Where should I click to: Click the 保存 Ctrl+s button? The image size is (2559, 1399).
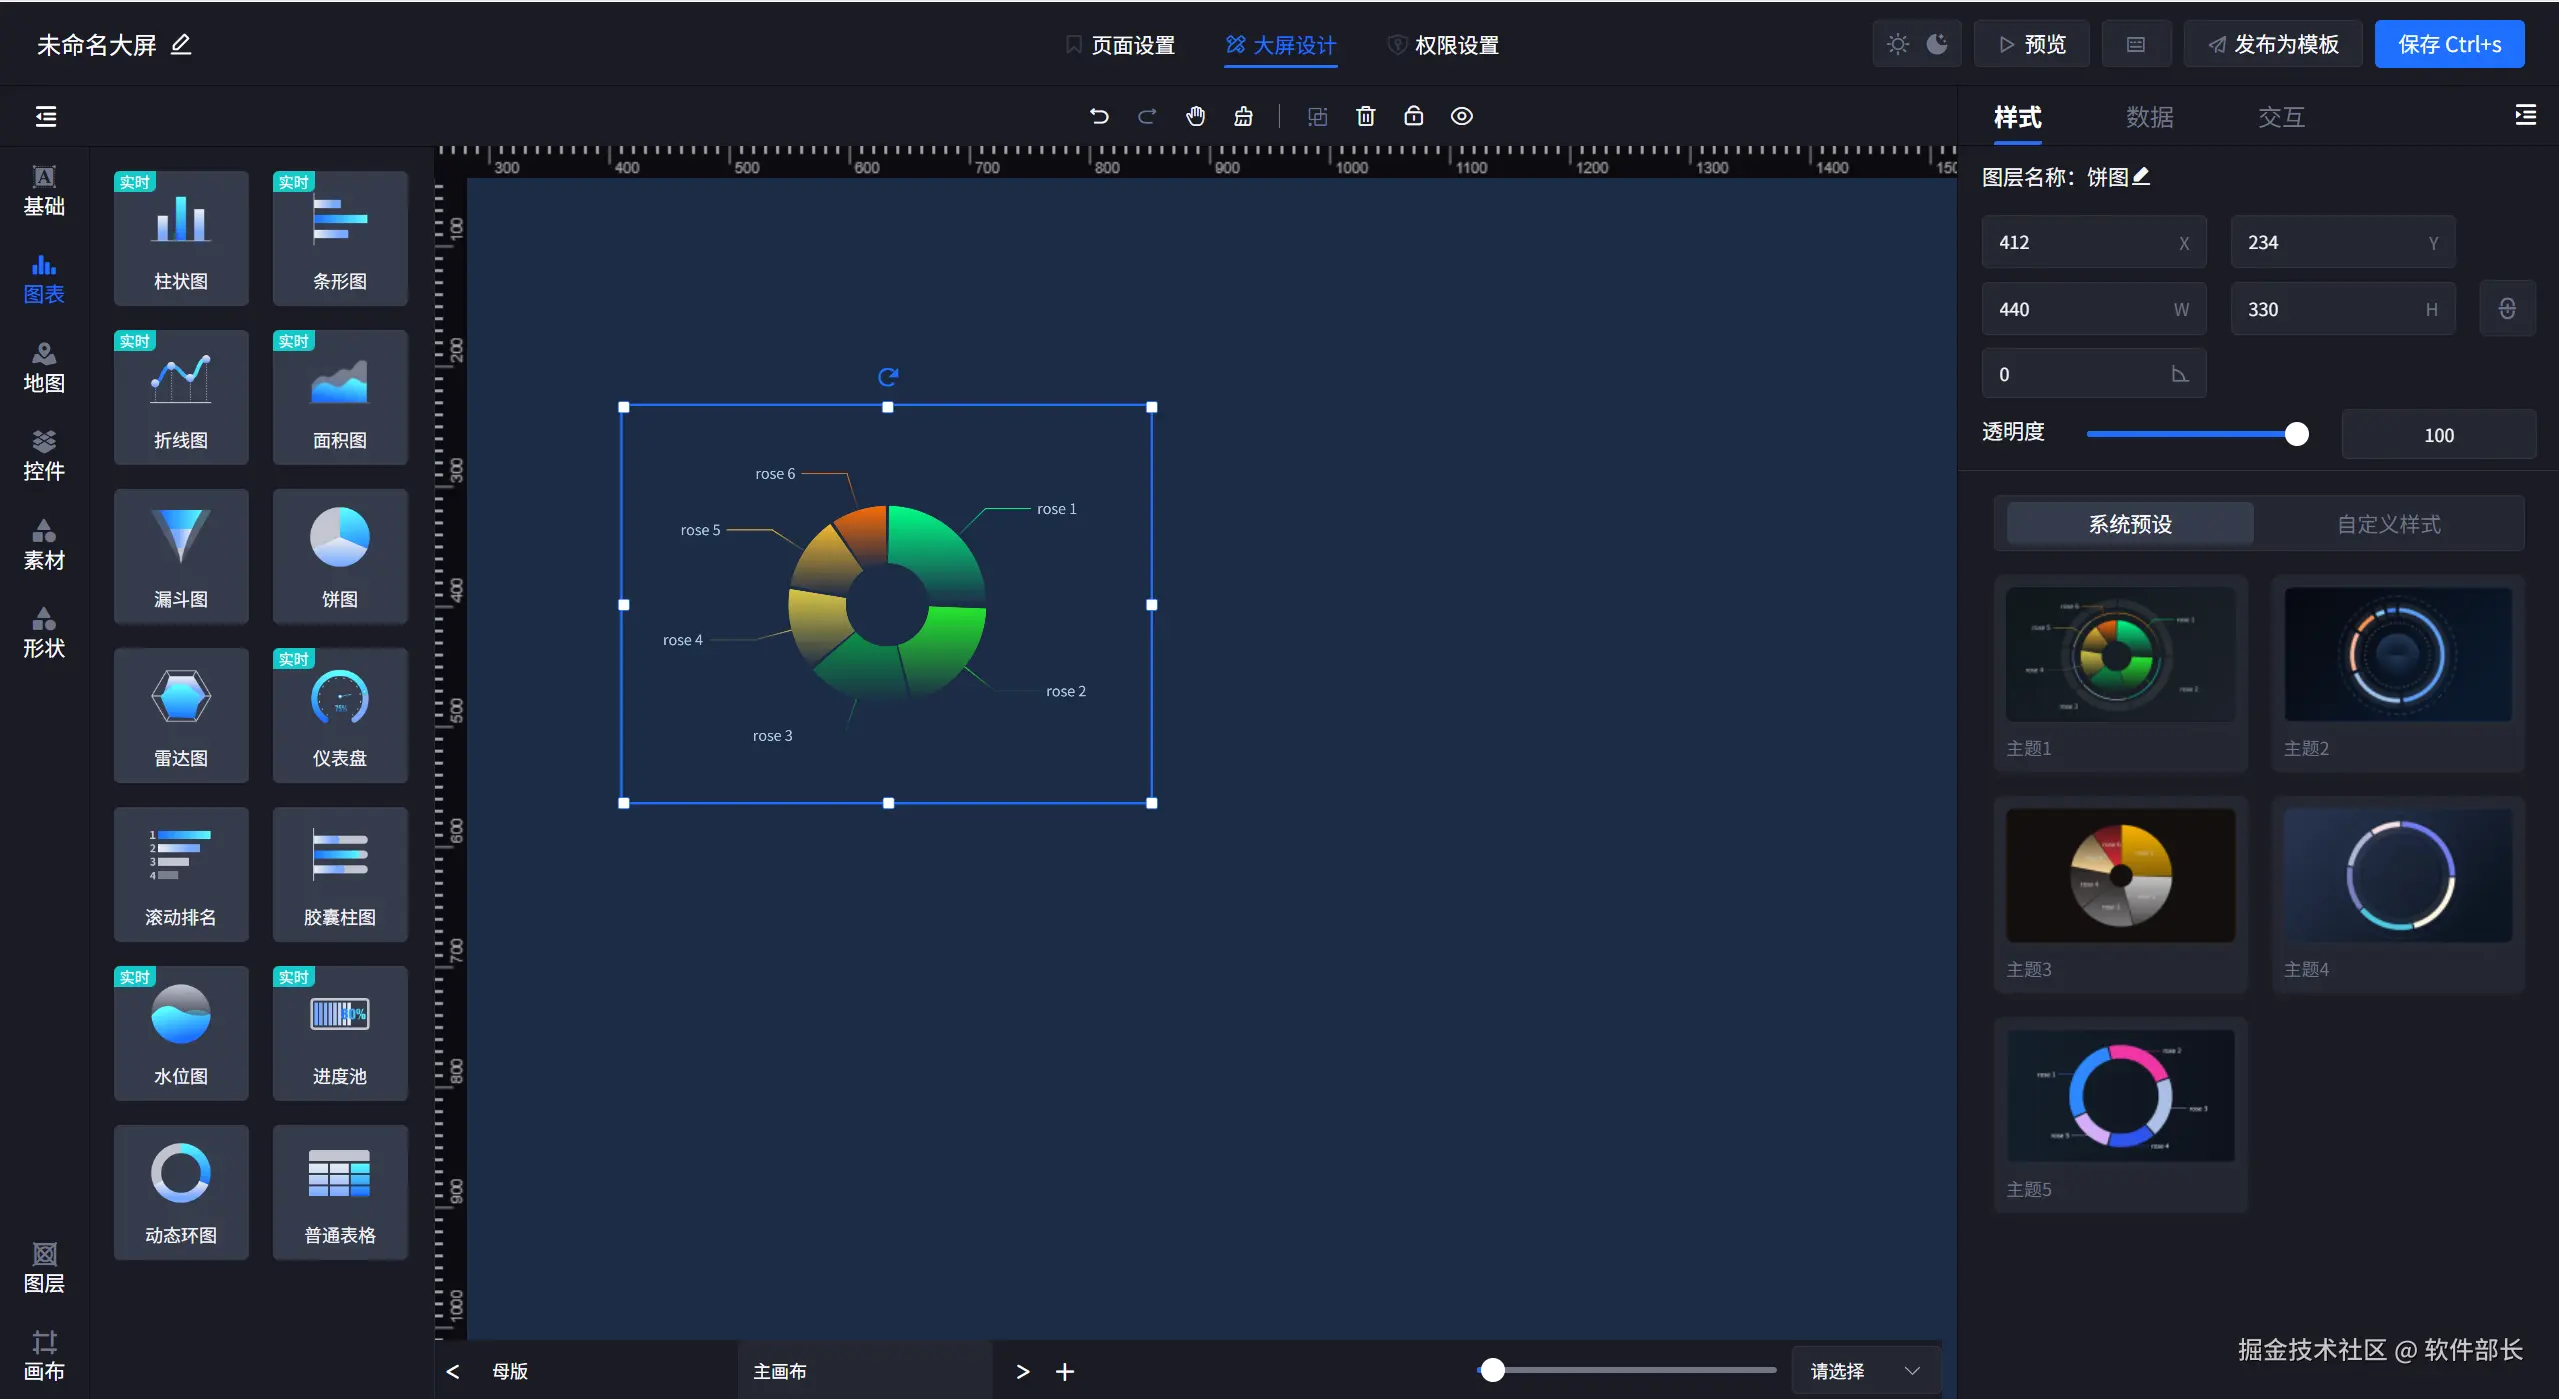(2449, 44)
